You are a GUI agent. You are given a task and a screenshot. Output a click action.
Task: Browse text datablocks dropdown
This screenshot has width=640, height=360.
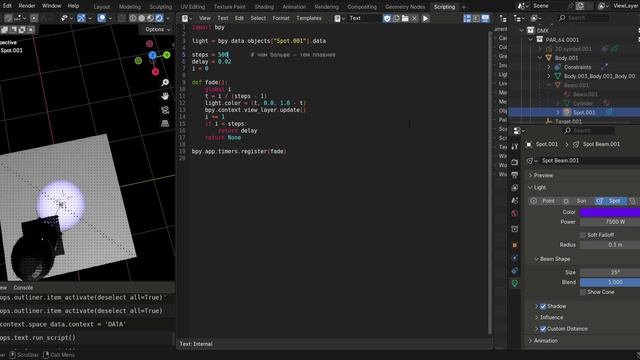(x=340, y=18)
